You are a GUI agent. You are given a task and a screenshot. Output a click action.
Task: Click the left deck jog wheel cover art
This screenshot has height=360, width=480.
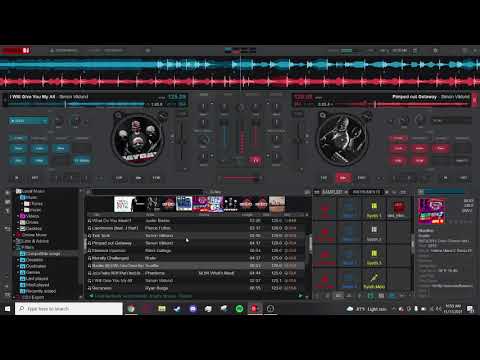pos(138,139)
